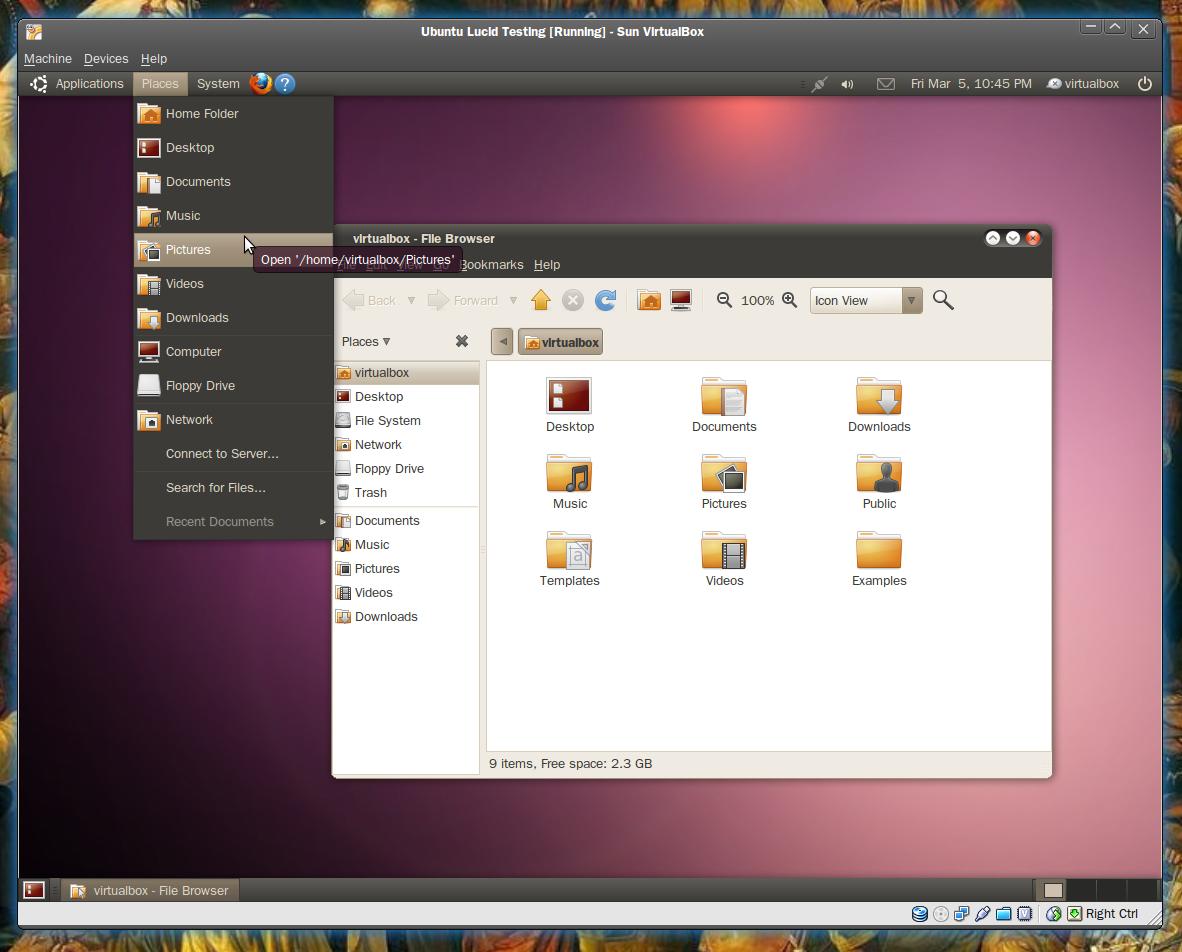Zoom in using the plus magnifier
Image resolution: width=1182 pixels, height=952 pixels.
point(789,300)
